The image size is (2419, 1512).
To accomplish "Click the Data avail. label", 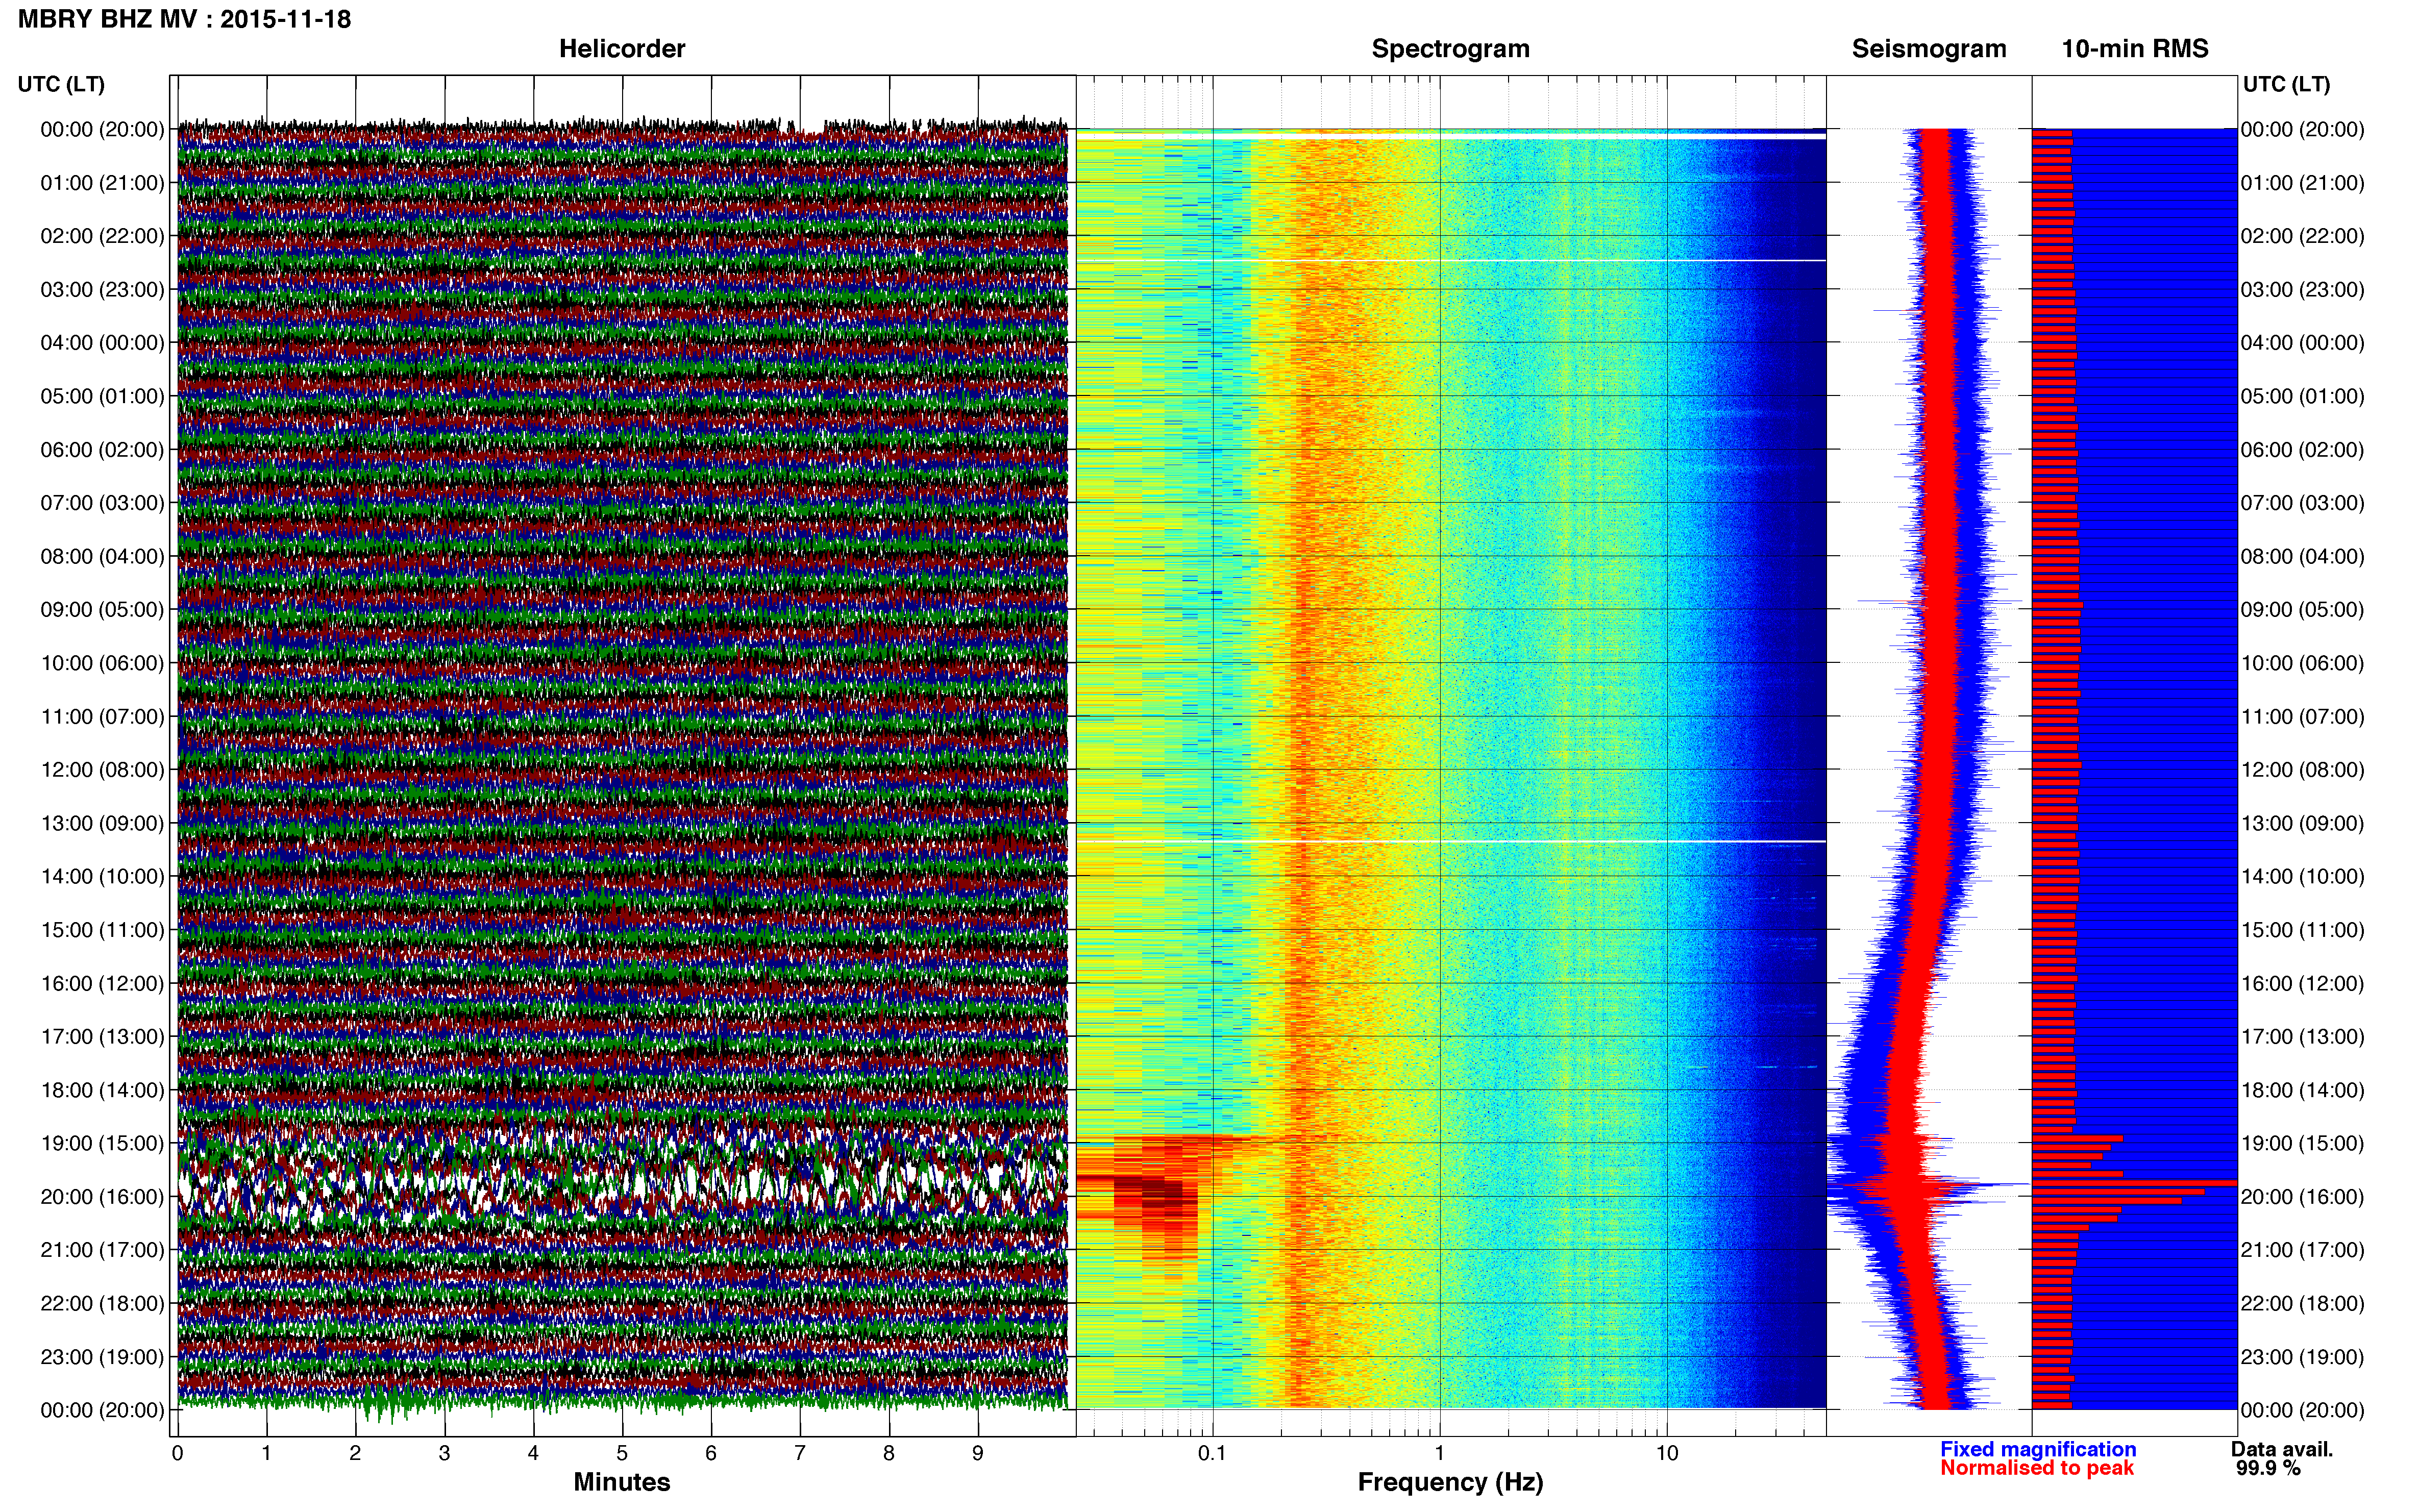I will pyautogui.click(x=2282, y=1449).
